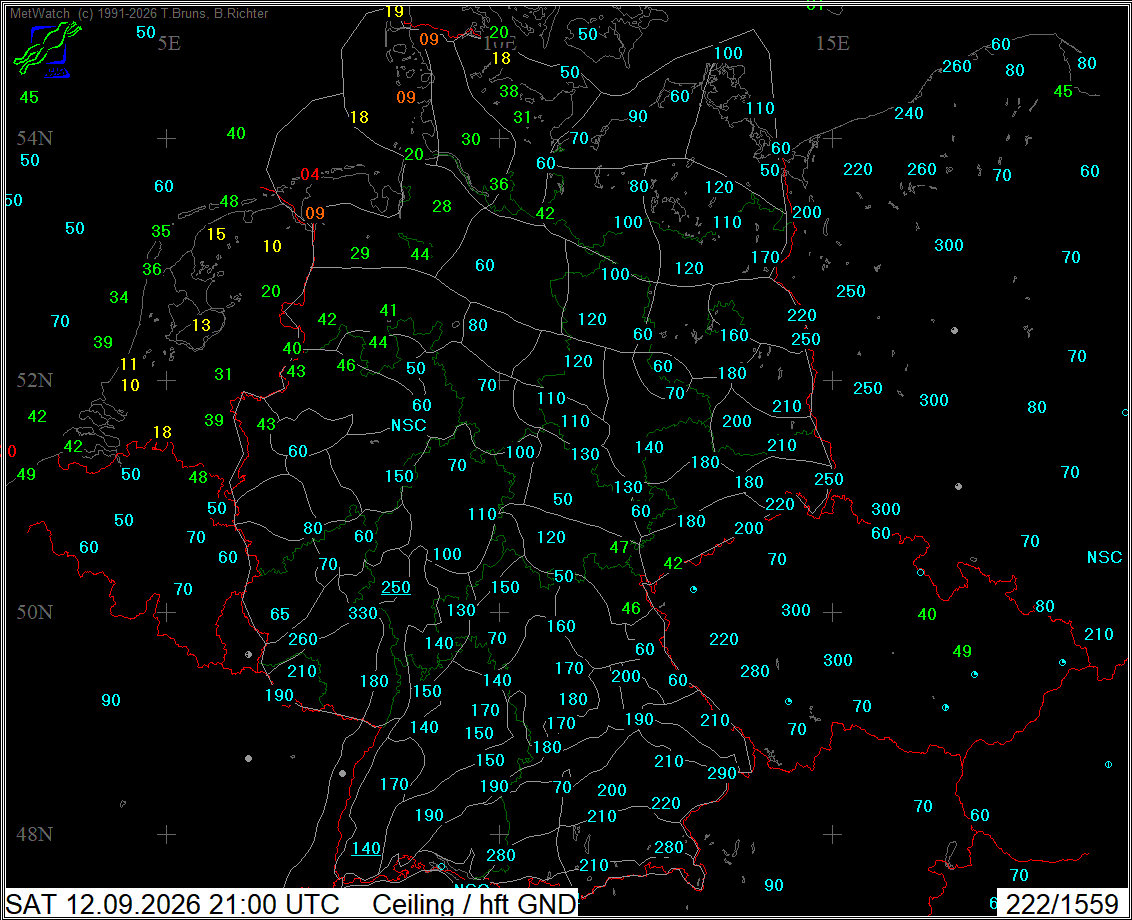The image size is (1132, 920).
Task: Select the yellow 13 ceiling value
Action: [x=201, y=325]
